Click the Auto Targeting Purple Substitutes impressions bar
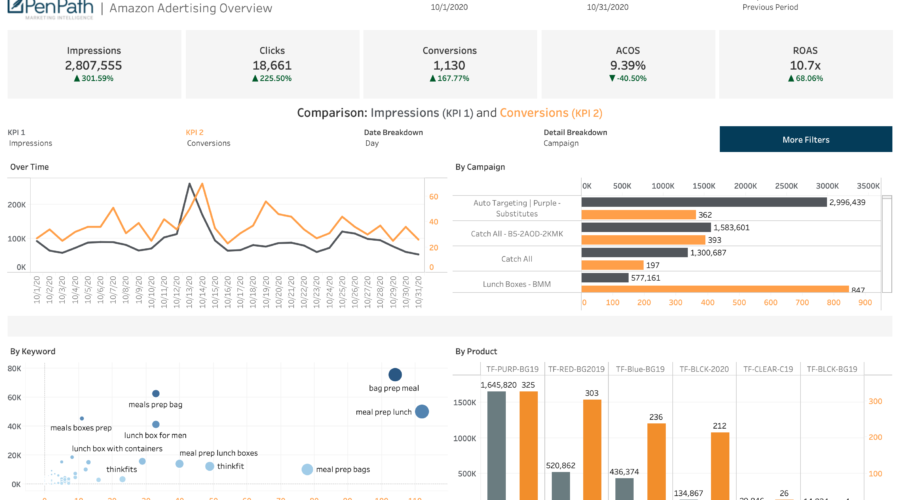 tap(704, 202)
